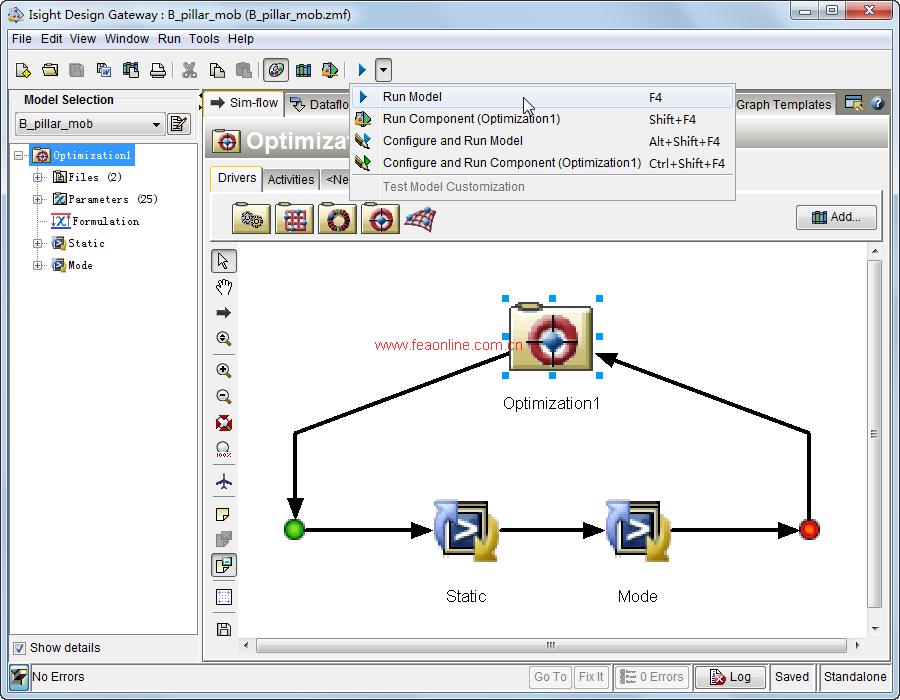The width and height of the screenshot is (900, 700).
Task: Expand the Parameters (25) tree node
Action: coord(38,200)
